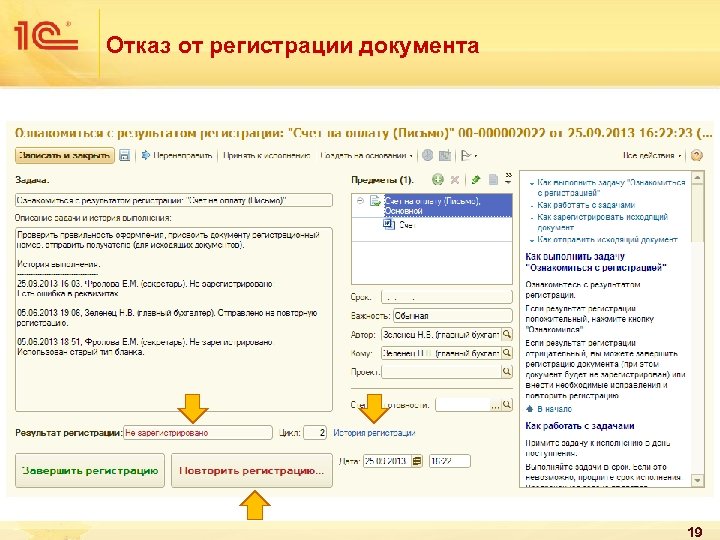Open link Как зарегистрировать исходящий документ
Viewport: 720px width, 540px height.
point(602,222)
